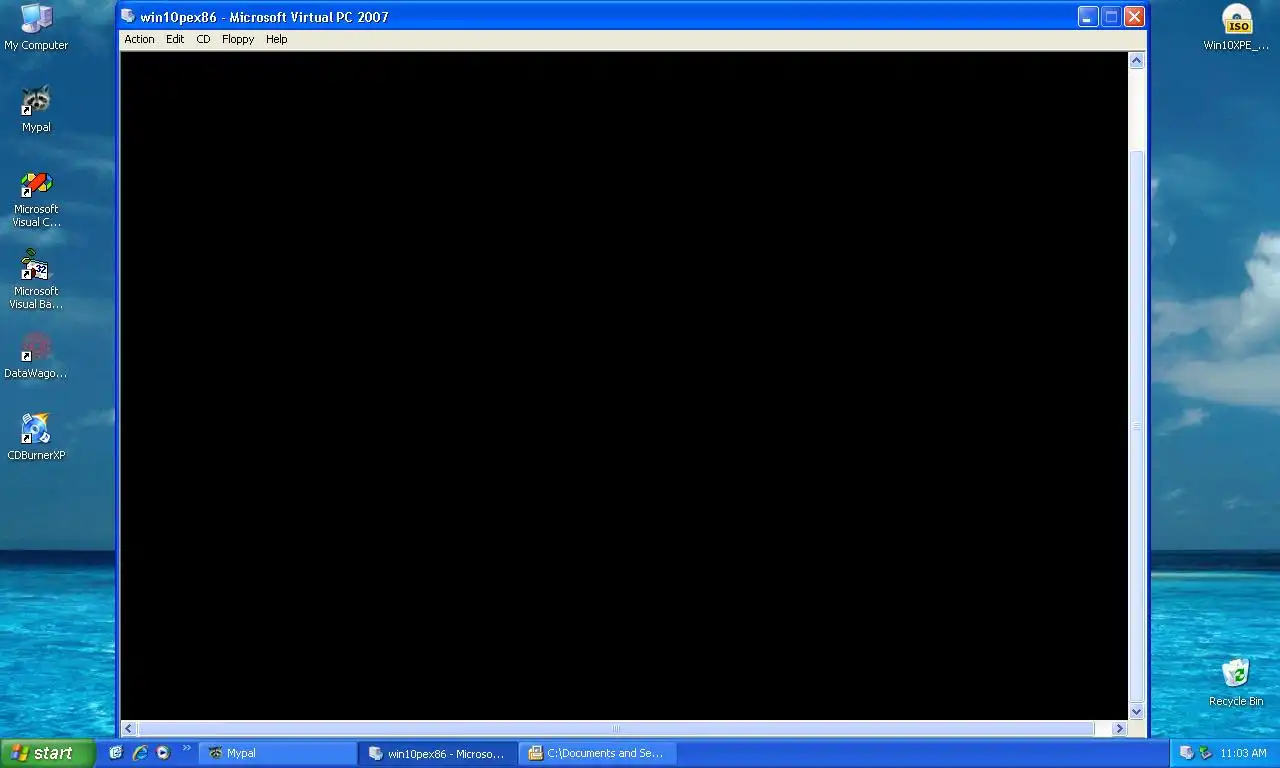
Task: Switch to the win10pex86 taskbar button
Action: pos(438,753)
